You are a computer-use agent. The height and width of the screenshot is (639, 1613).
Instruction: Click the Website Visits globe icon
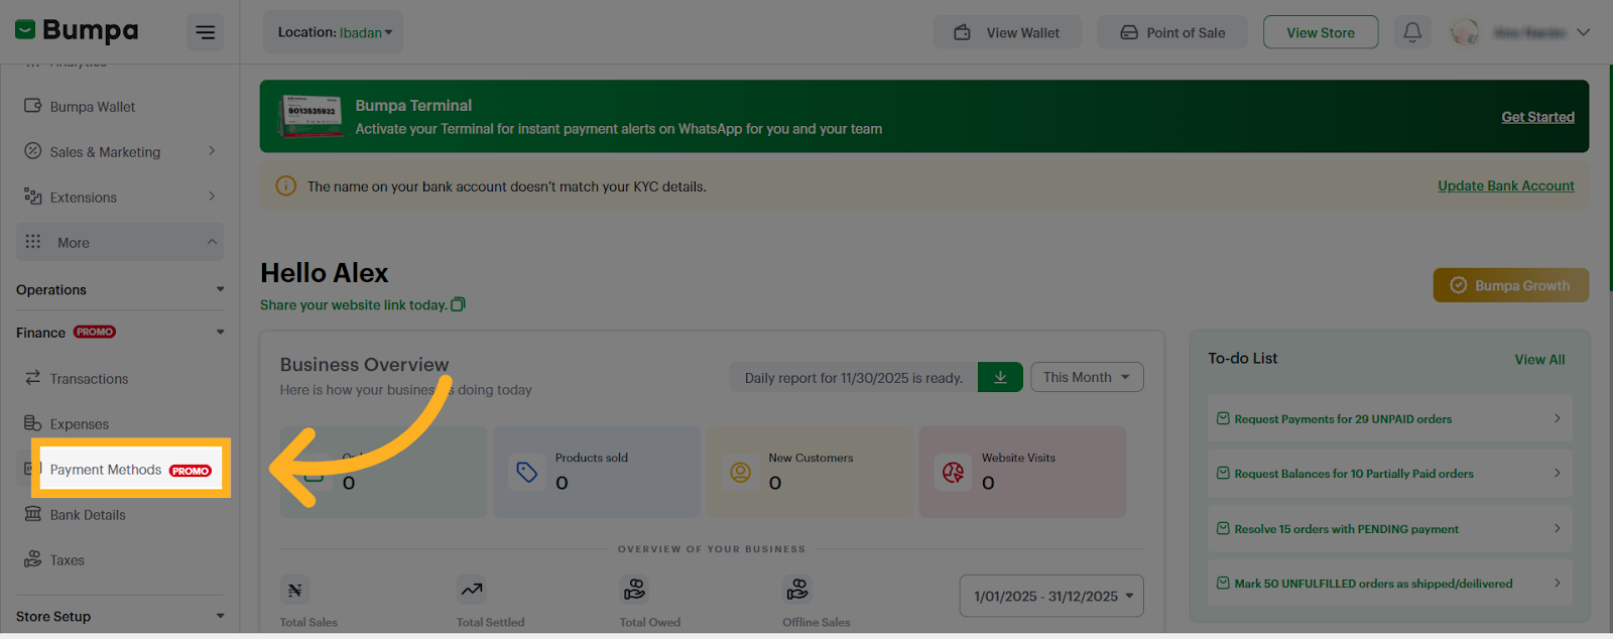(x=953, y=472)
